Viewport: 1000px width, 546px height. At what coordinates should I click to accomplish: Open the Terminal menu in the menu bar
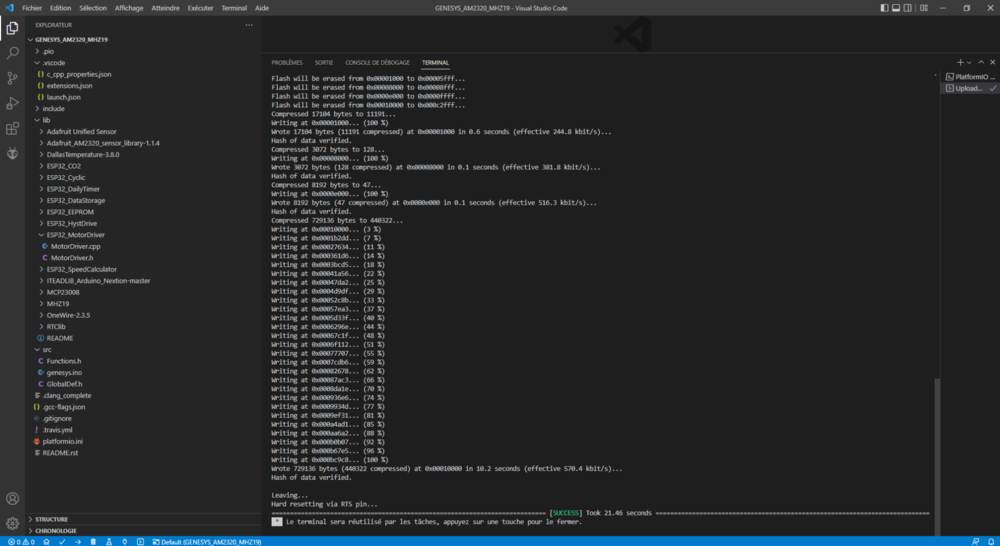tap(234, 8)
